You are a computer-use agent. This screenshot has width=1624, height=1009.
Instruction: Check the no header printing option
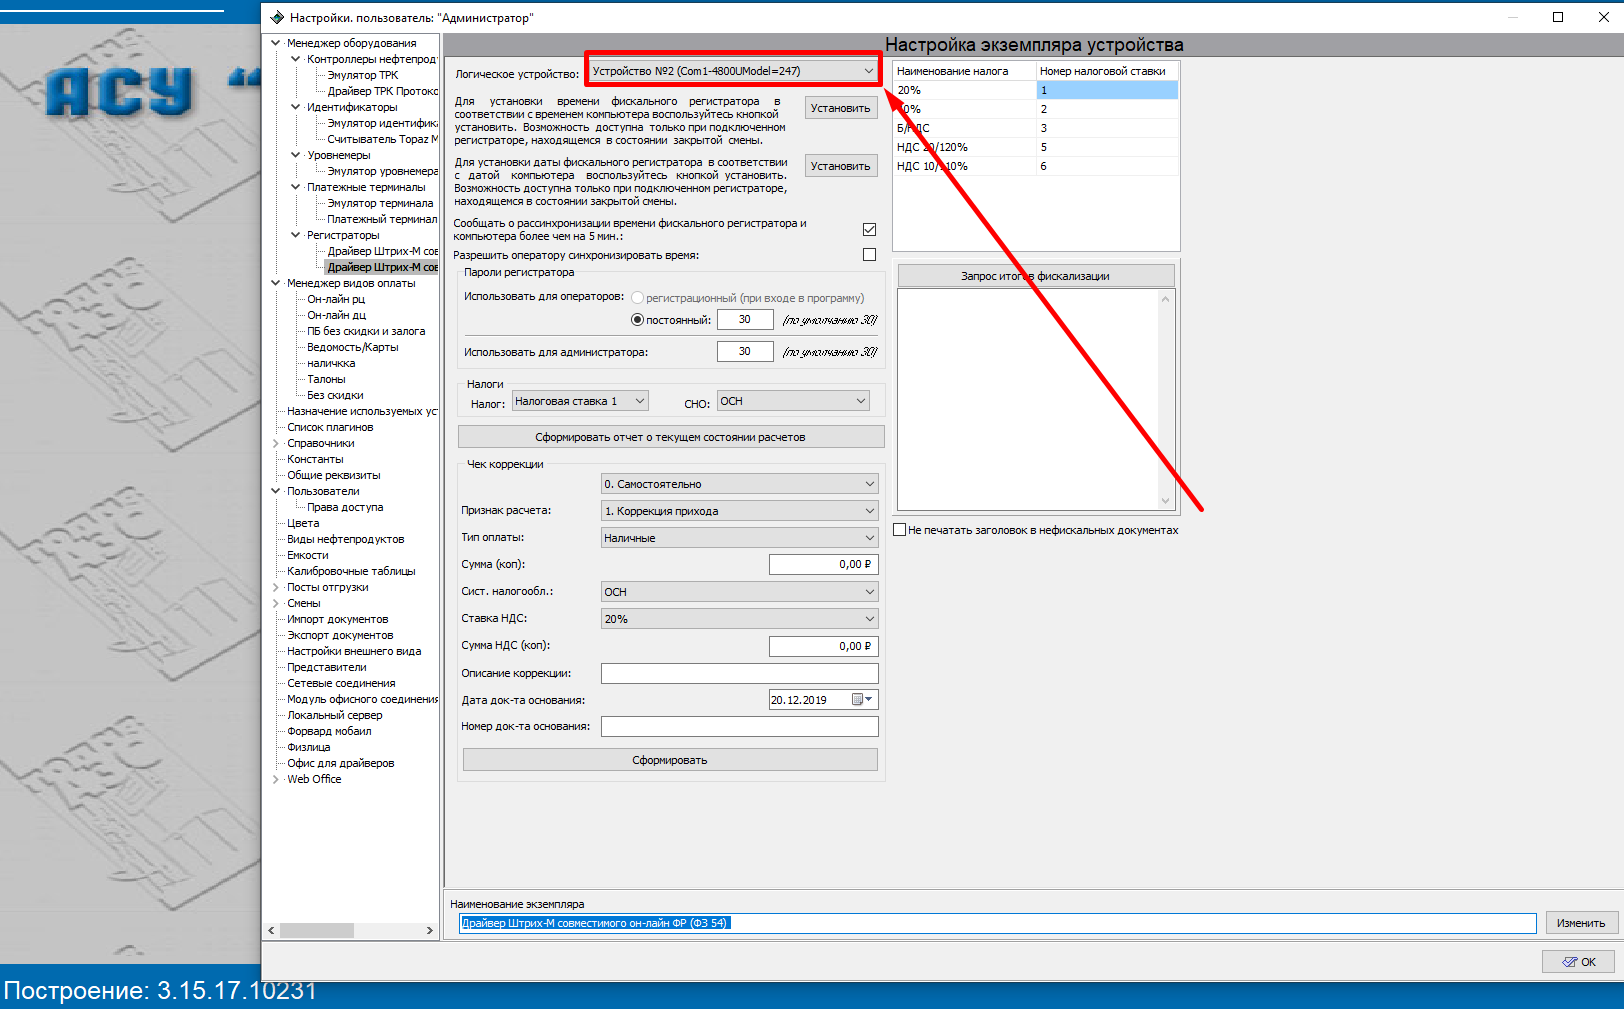pos(900,530)
